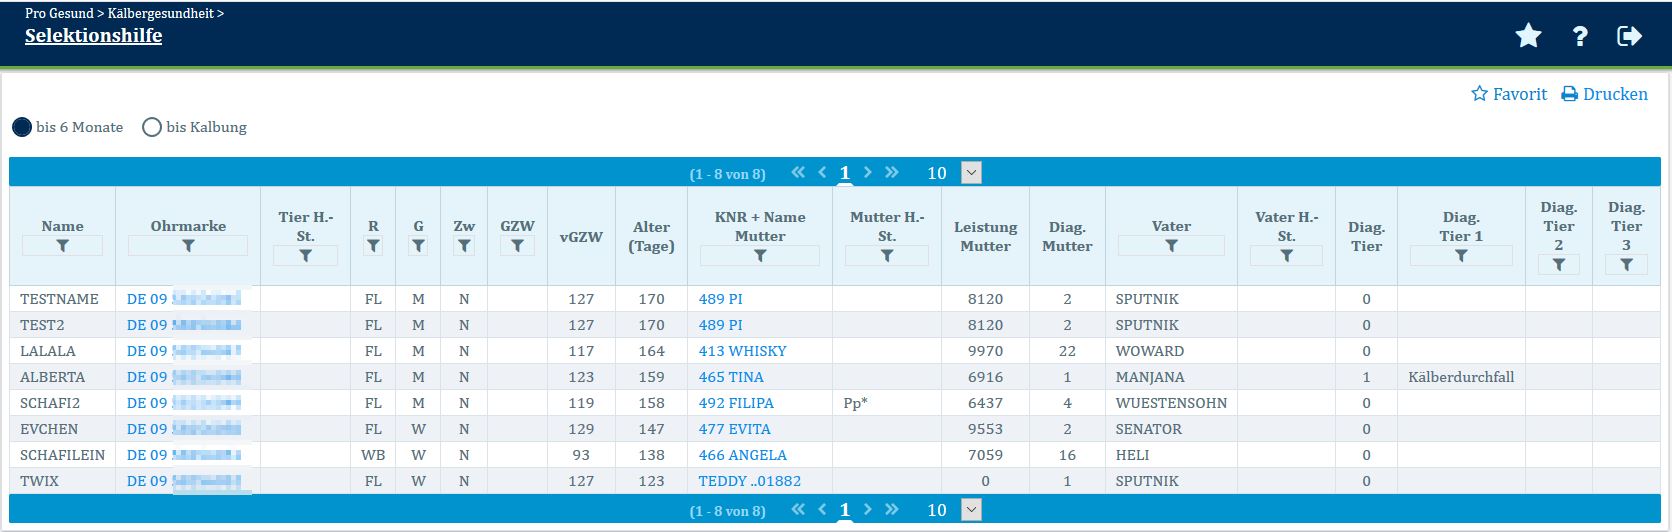Sort by vGZW column header
Image resolution: width=1672 pixels, height=532 pixels.
click(x=581, y=237)
